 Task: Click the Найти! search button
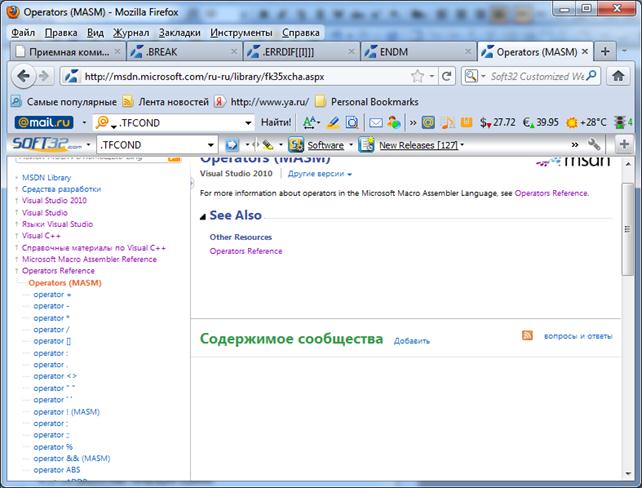276,122
